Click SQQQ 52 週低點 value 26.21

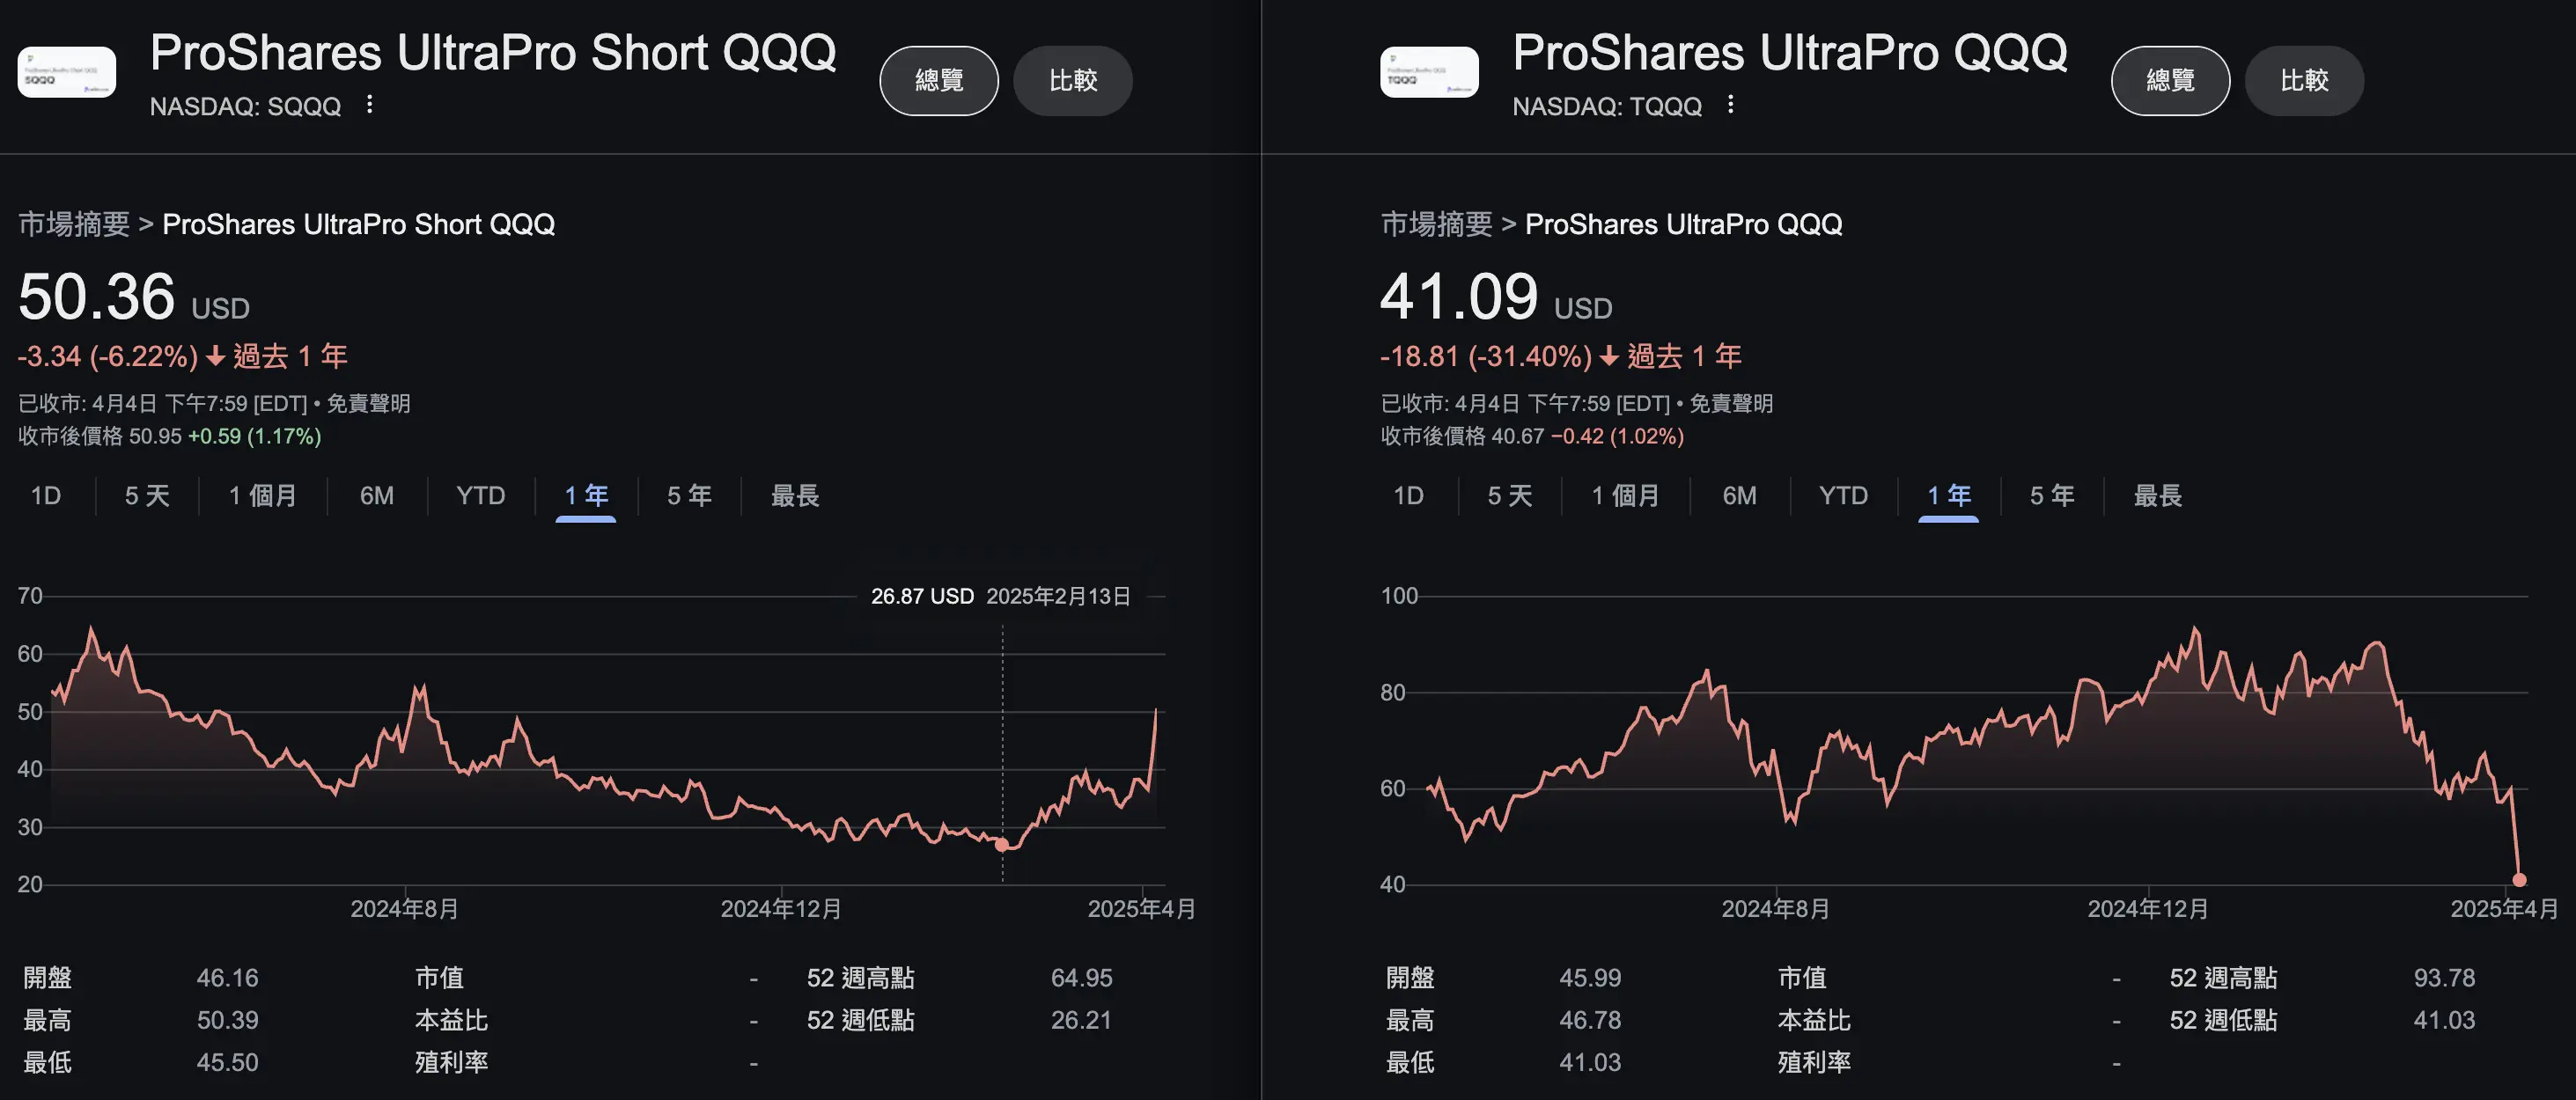1081,1020
